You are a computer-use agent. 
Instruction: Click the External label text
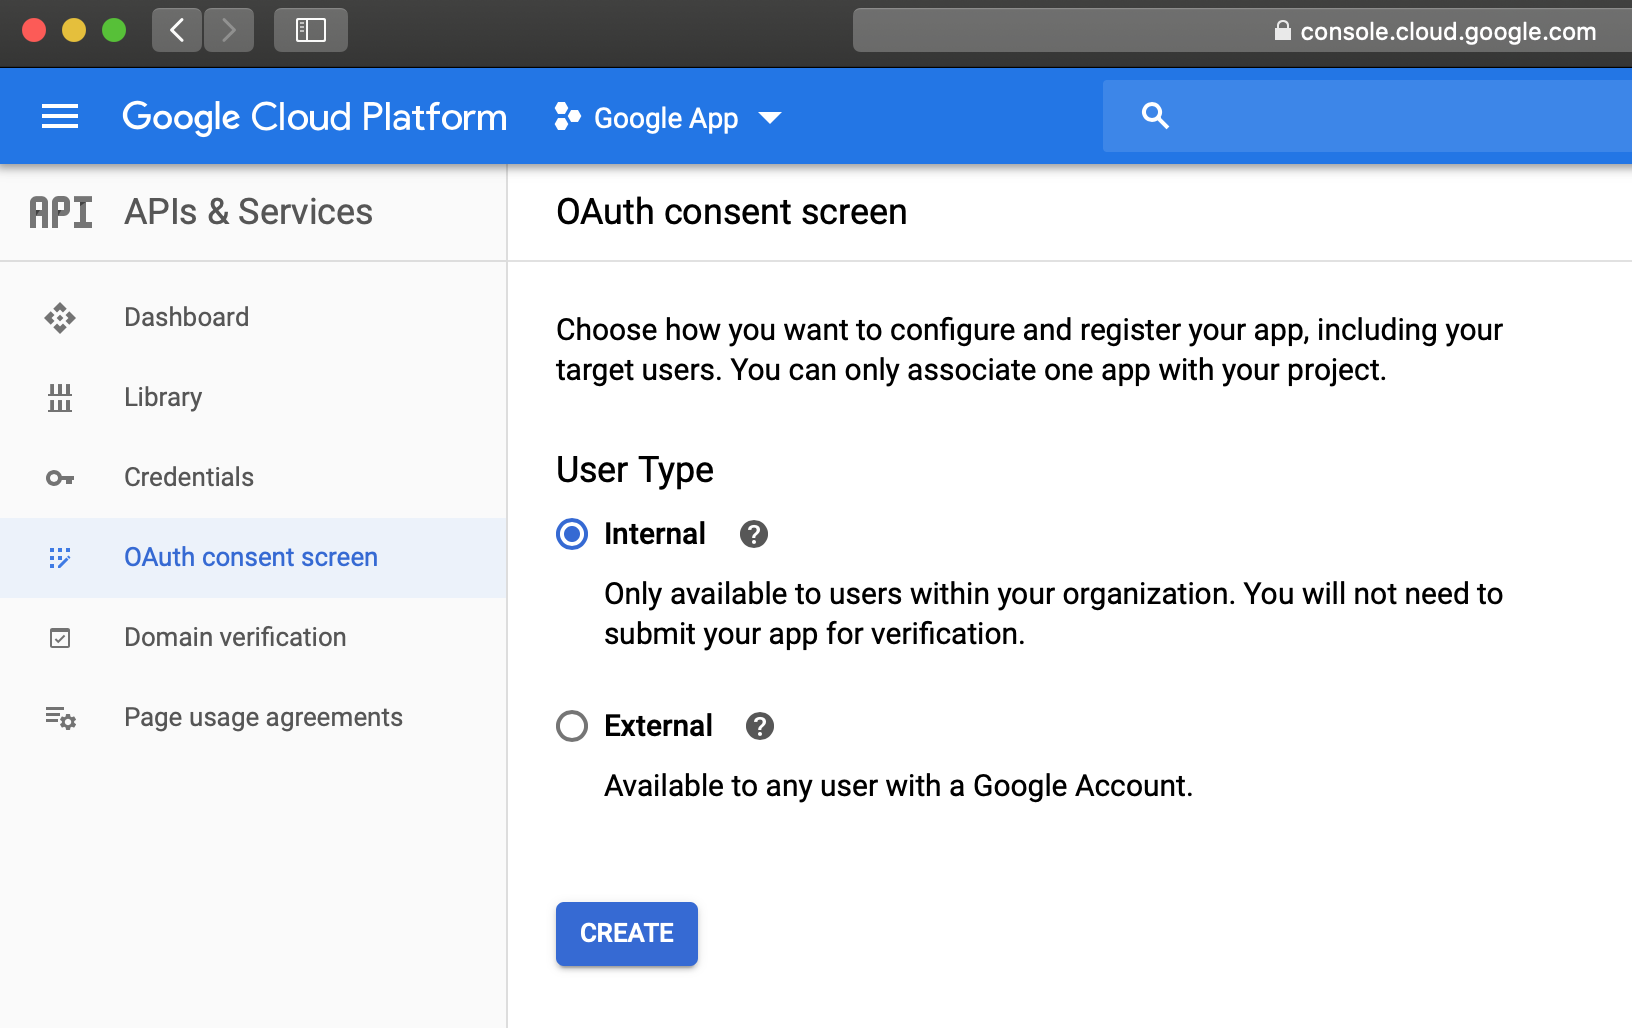[x=658, y=726]
